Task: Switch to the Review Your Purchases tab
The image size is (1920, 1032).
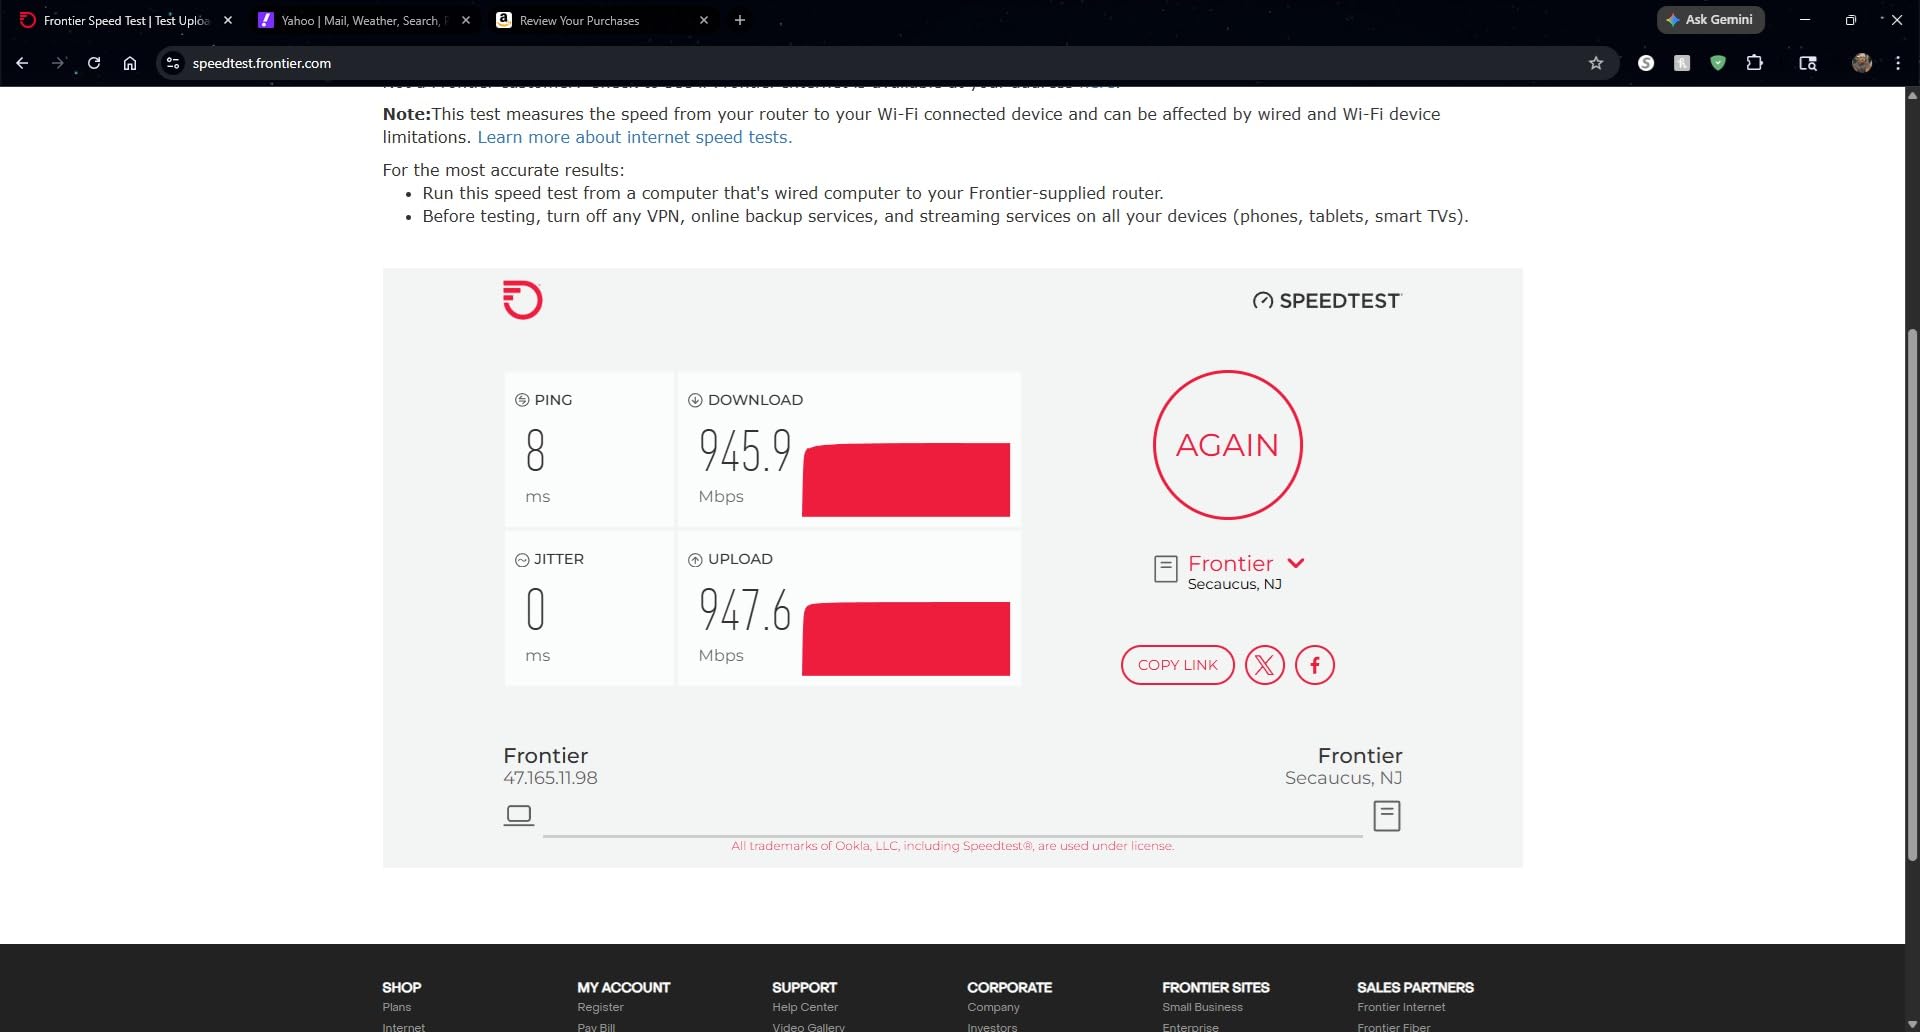Action: [x=602, y=20]
